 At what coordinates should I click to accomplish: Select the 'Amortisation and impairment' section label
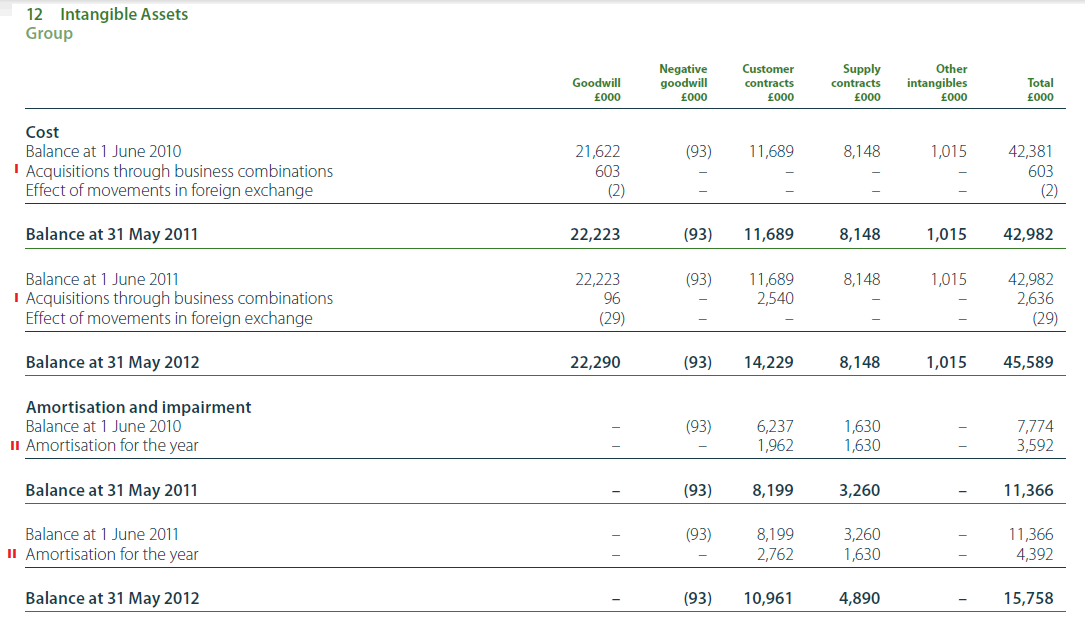point(138,407)
